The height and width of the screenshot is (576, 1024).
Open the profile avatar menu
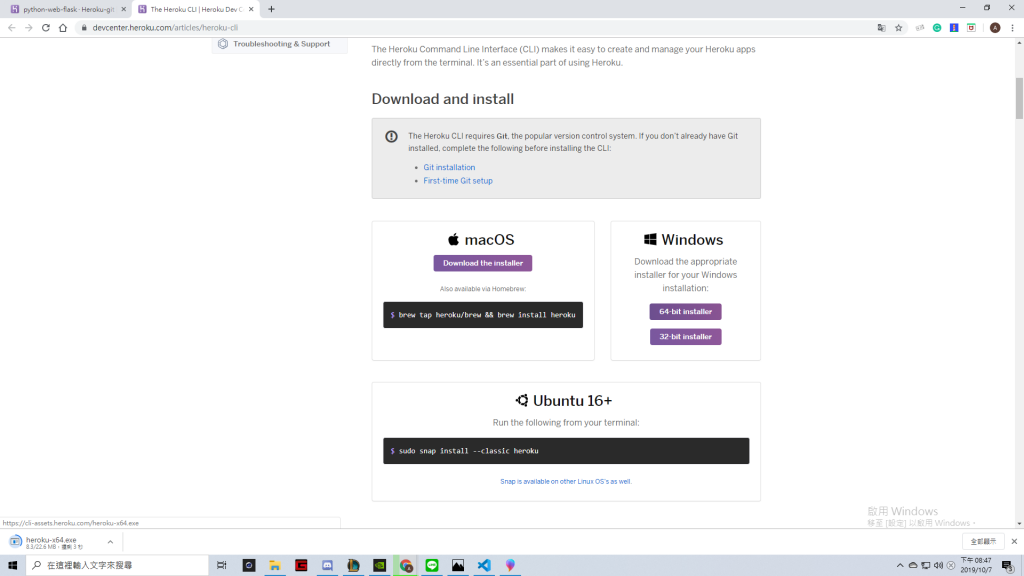coord(995,27)
